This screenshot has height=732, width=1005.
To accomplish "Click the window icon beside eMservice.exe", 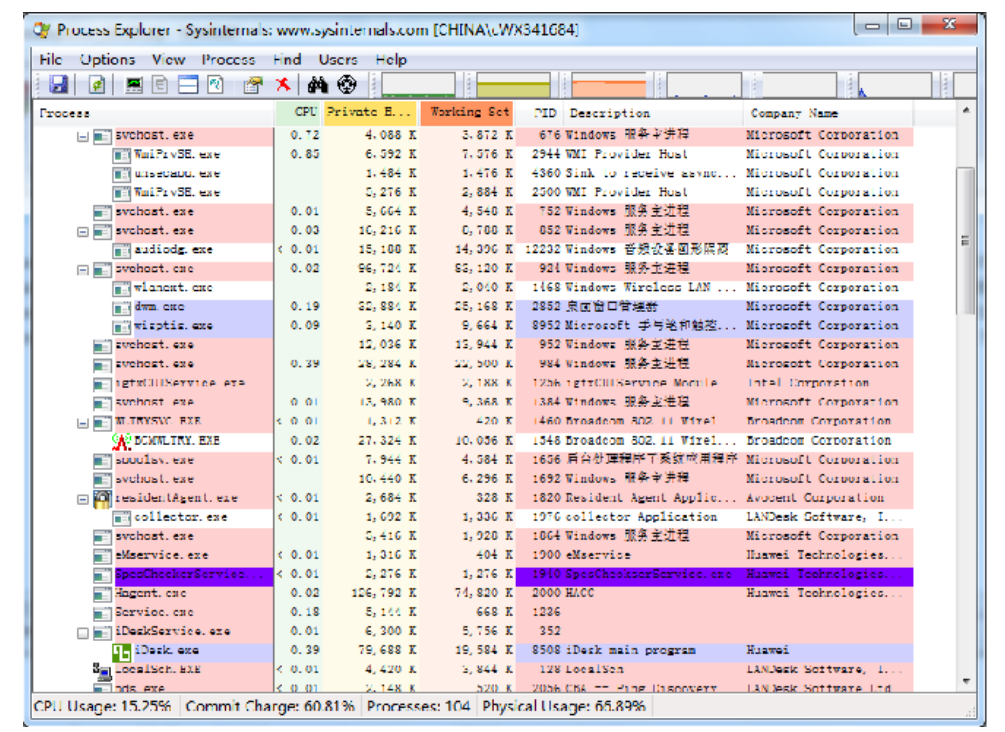I will 102,556.
